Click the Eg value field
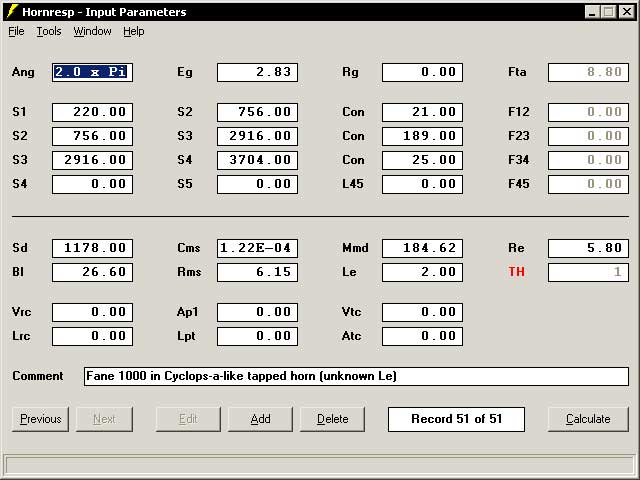640x480 pixels. tap(257, 72)
